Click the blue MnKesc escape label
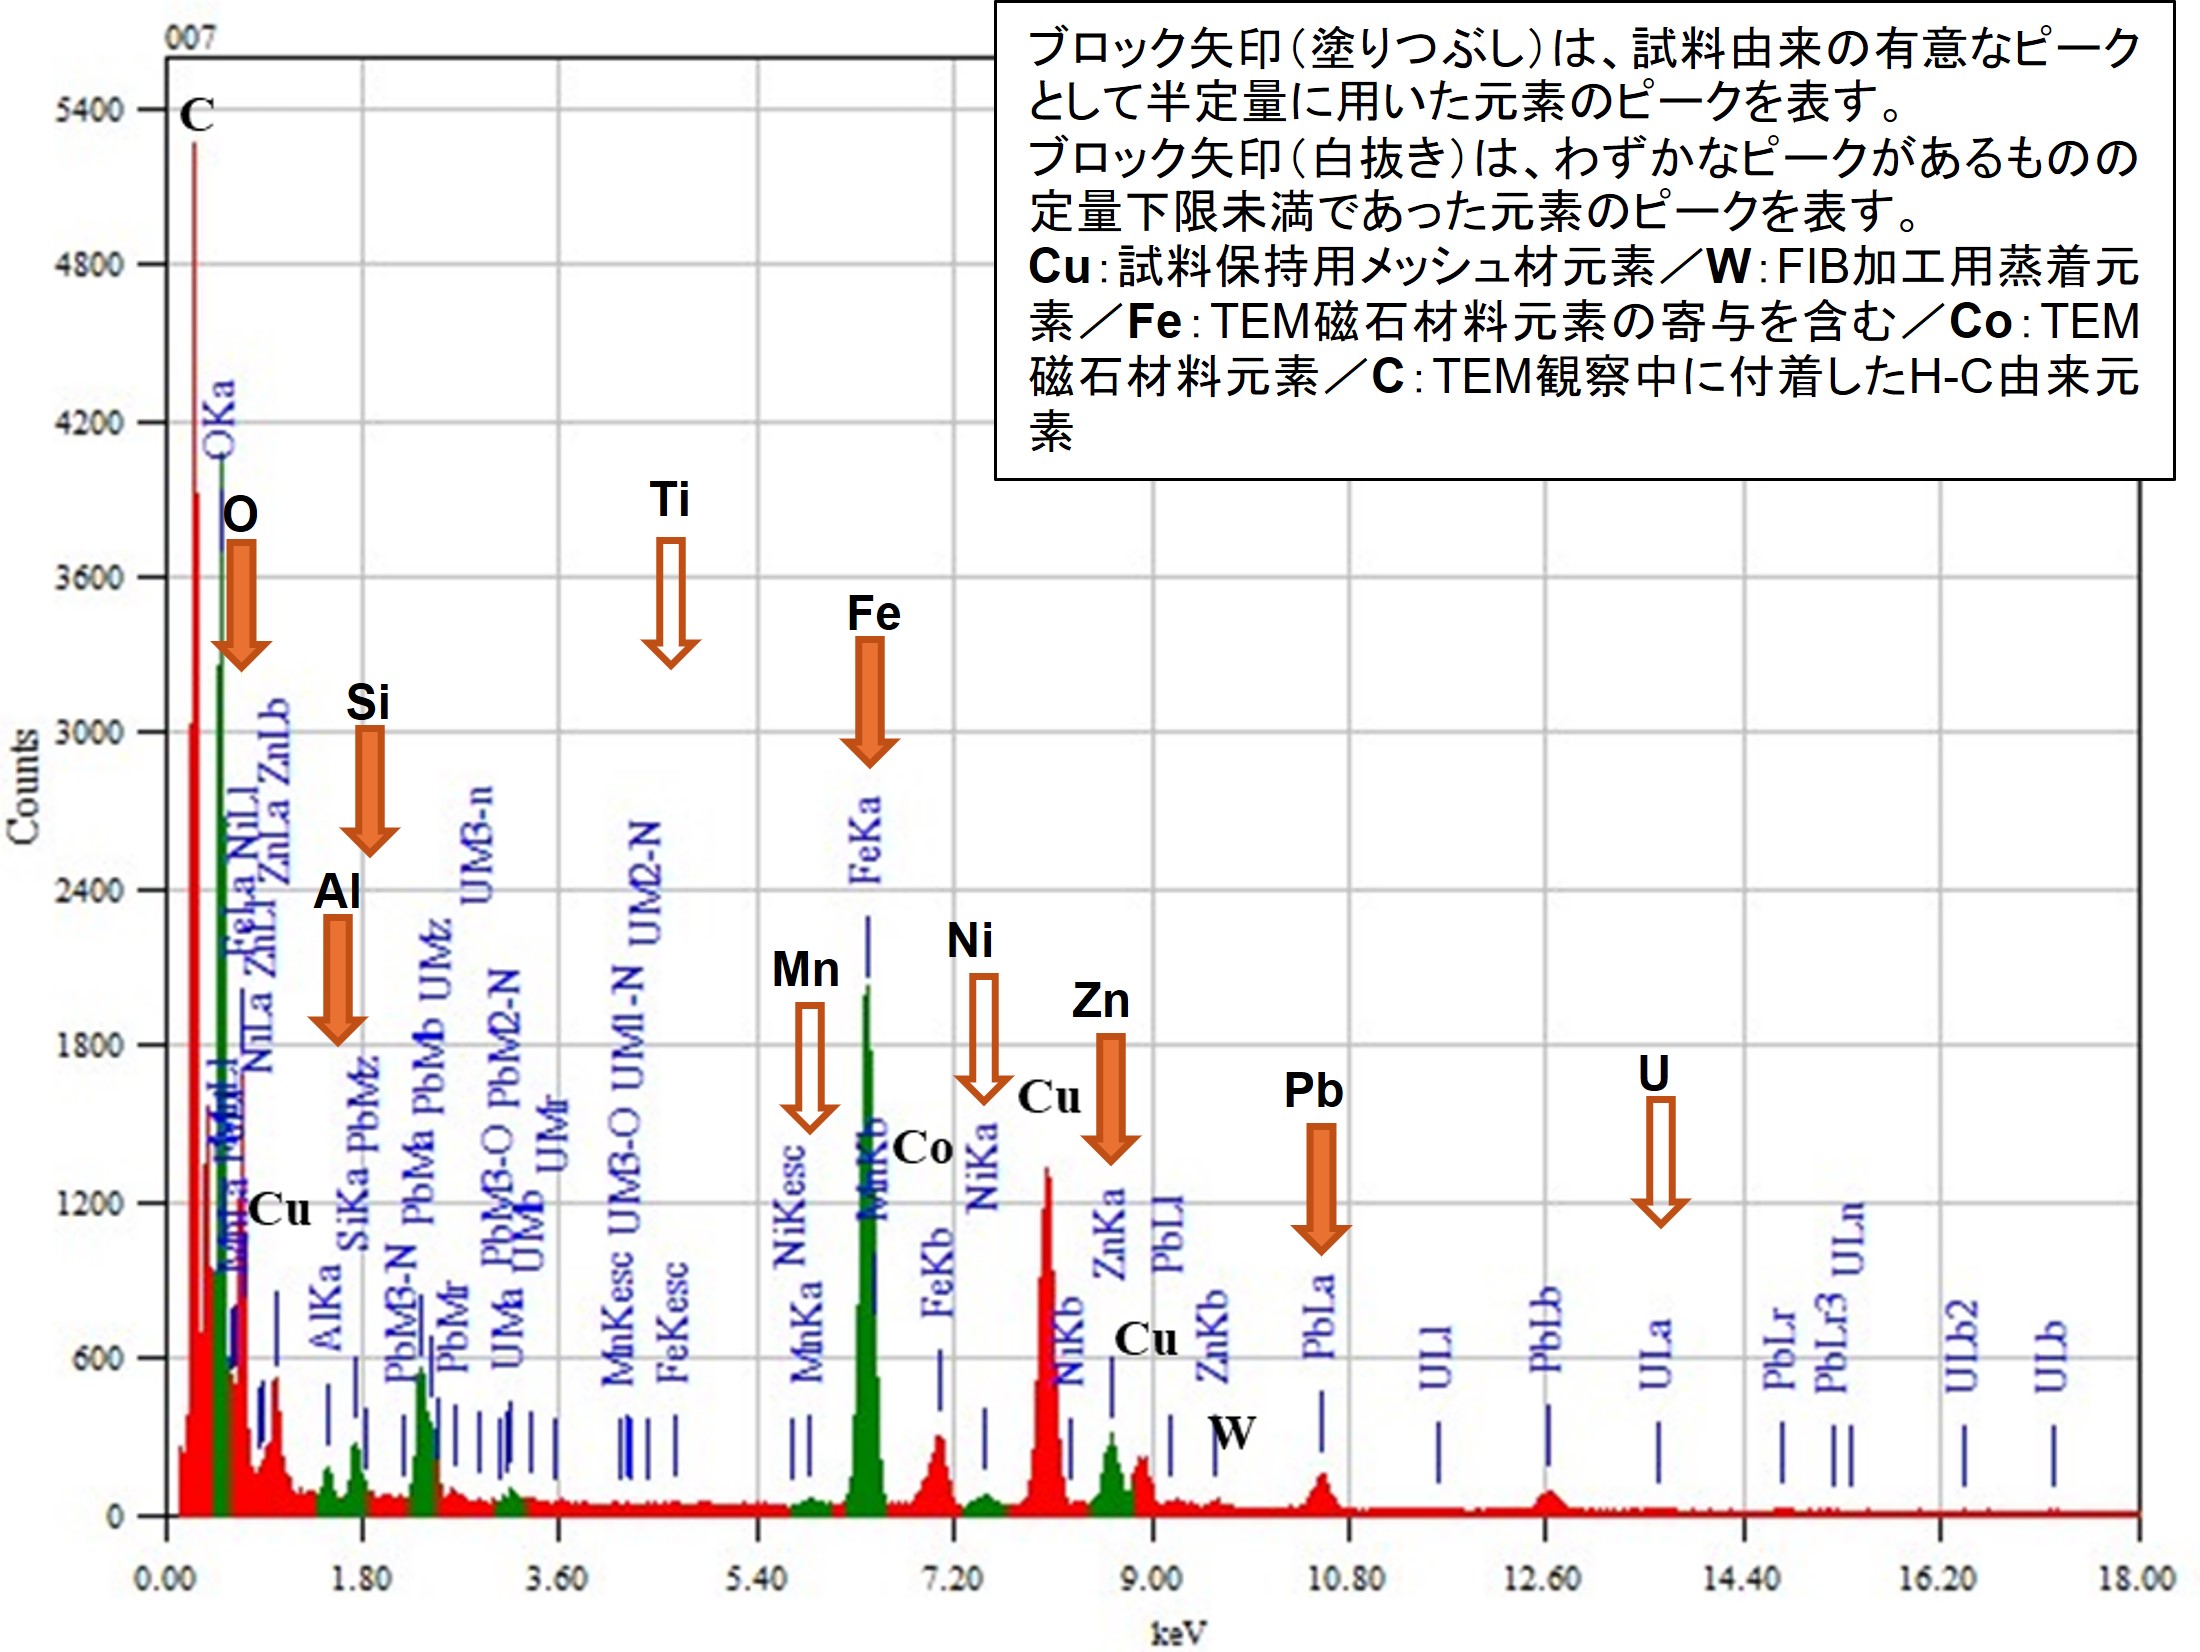The height and width of the screenshot is (1652, 2200). tap(618, 1317)
